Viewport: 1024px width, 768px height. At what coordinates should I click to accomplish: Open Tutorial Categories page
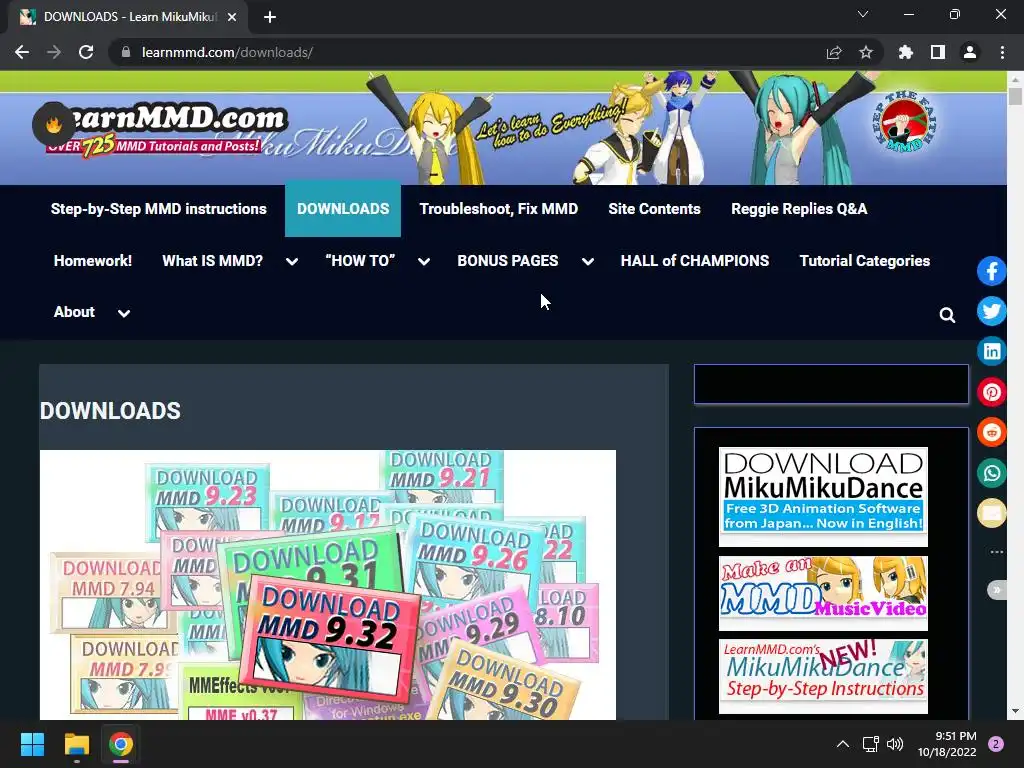point(865,261)
